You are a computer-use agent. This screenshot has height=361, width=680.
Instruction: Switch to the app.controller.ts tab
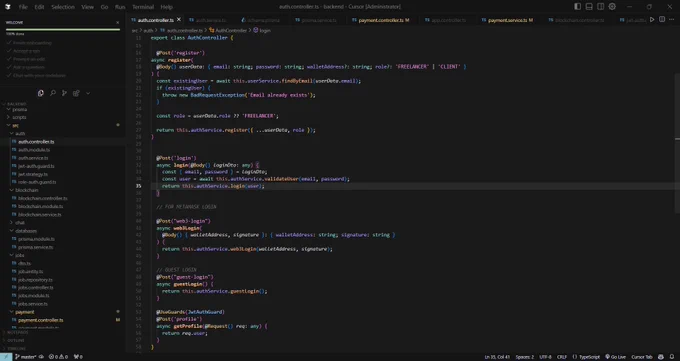[x=448, y=20]
